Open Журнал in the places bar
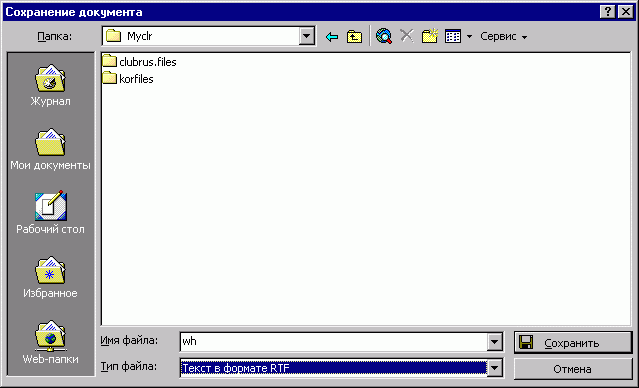 point(50,86)
